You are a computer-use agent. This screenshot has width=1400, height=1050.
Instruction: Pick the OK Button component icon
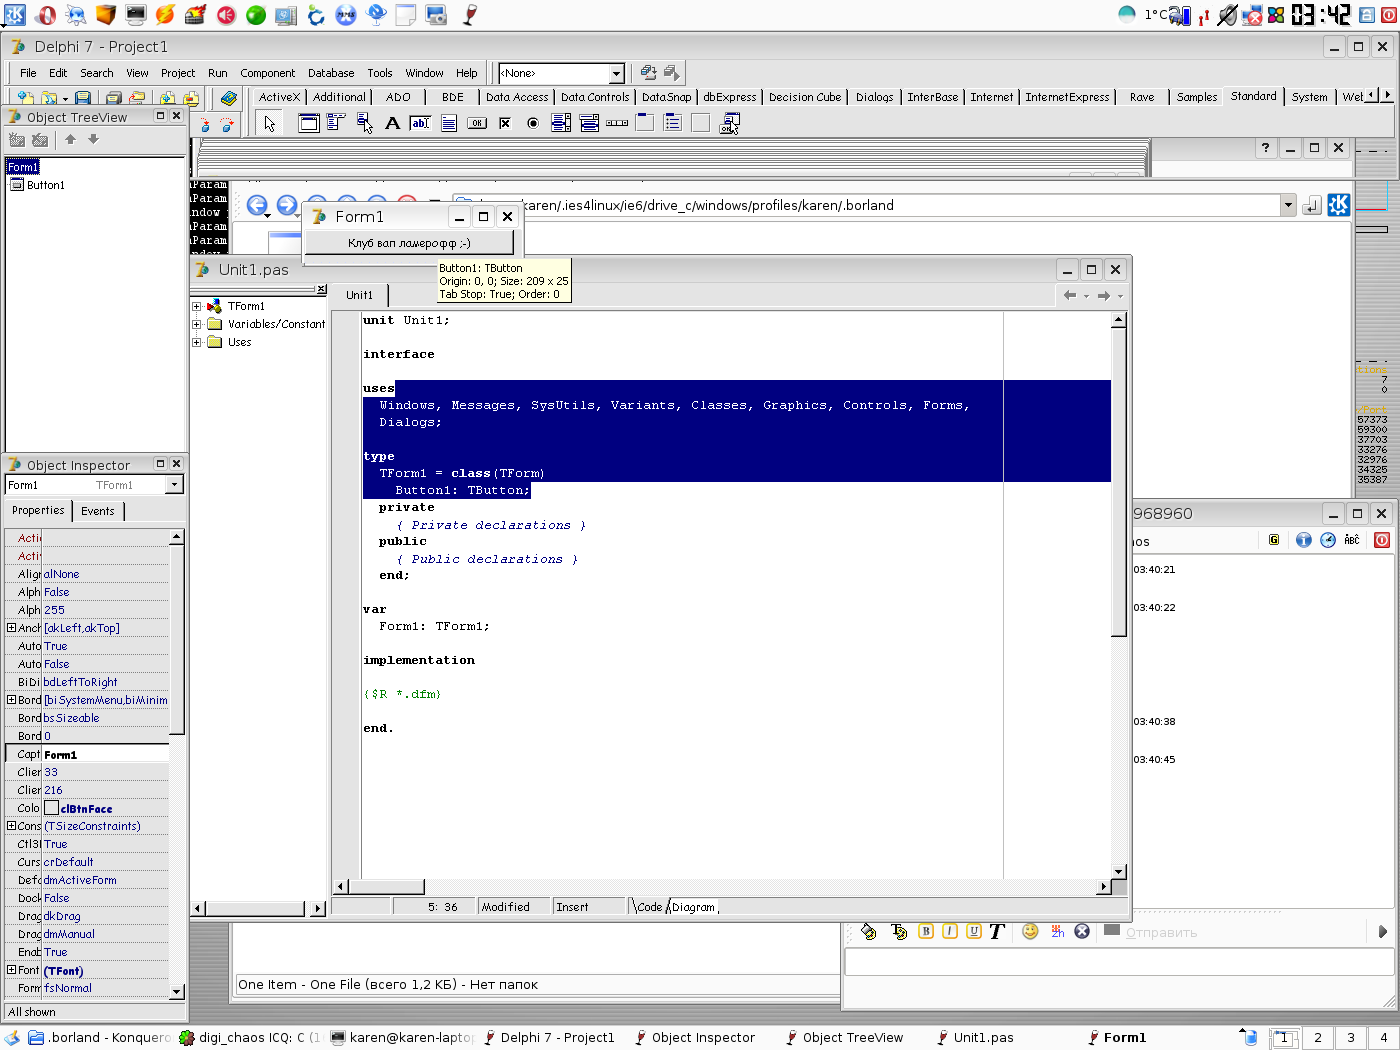(477, 123)
